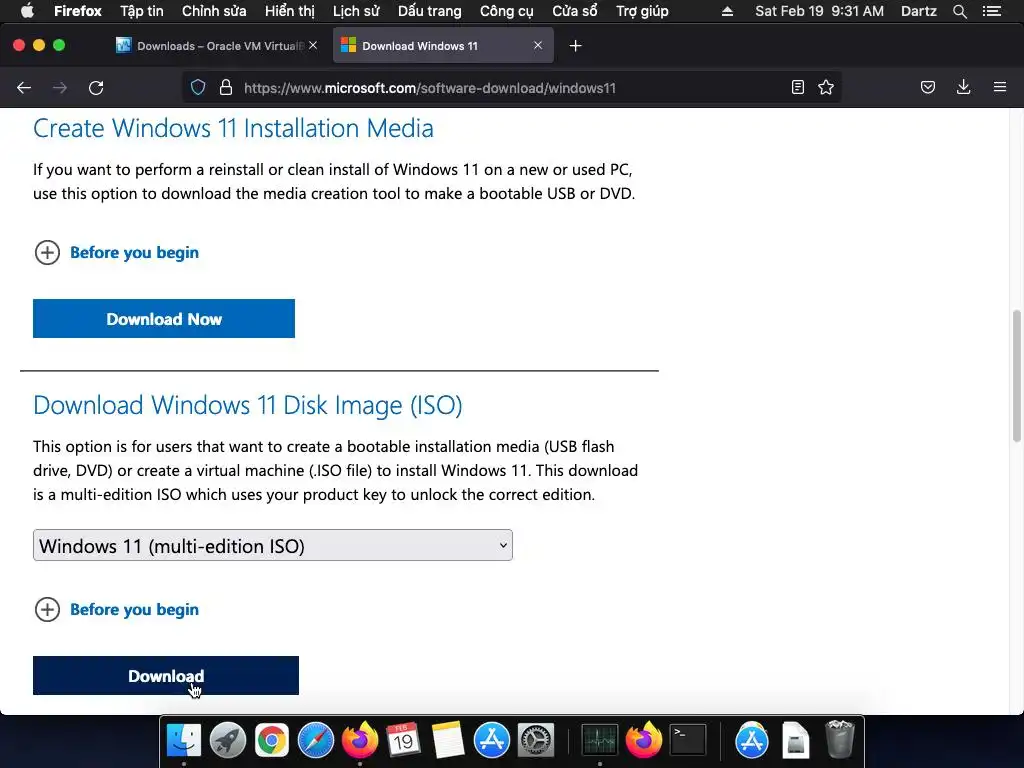Open Calendar from the dock
Screen dimensions: 1024x768
pos(403,741)
